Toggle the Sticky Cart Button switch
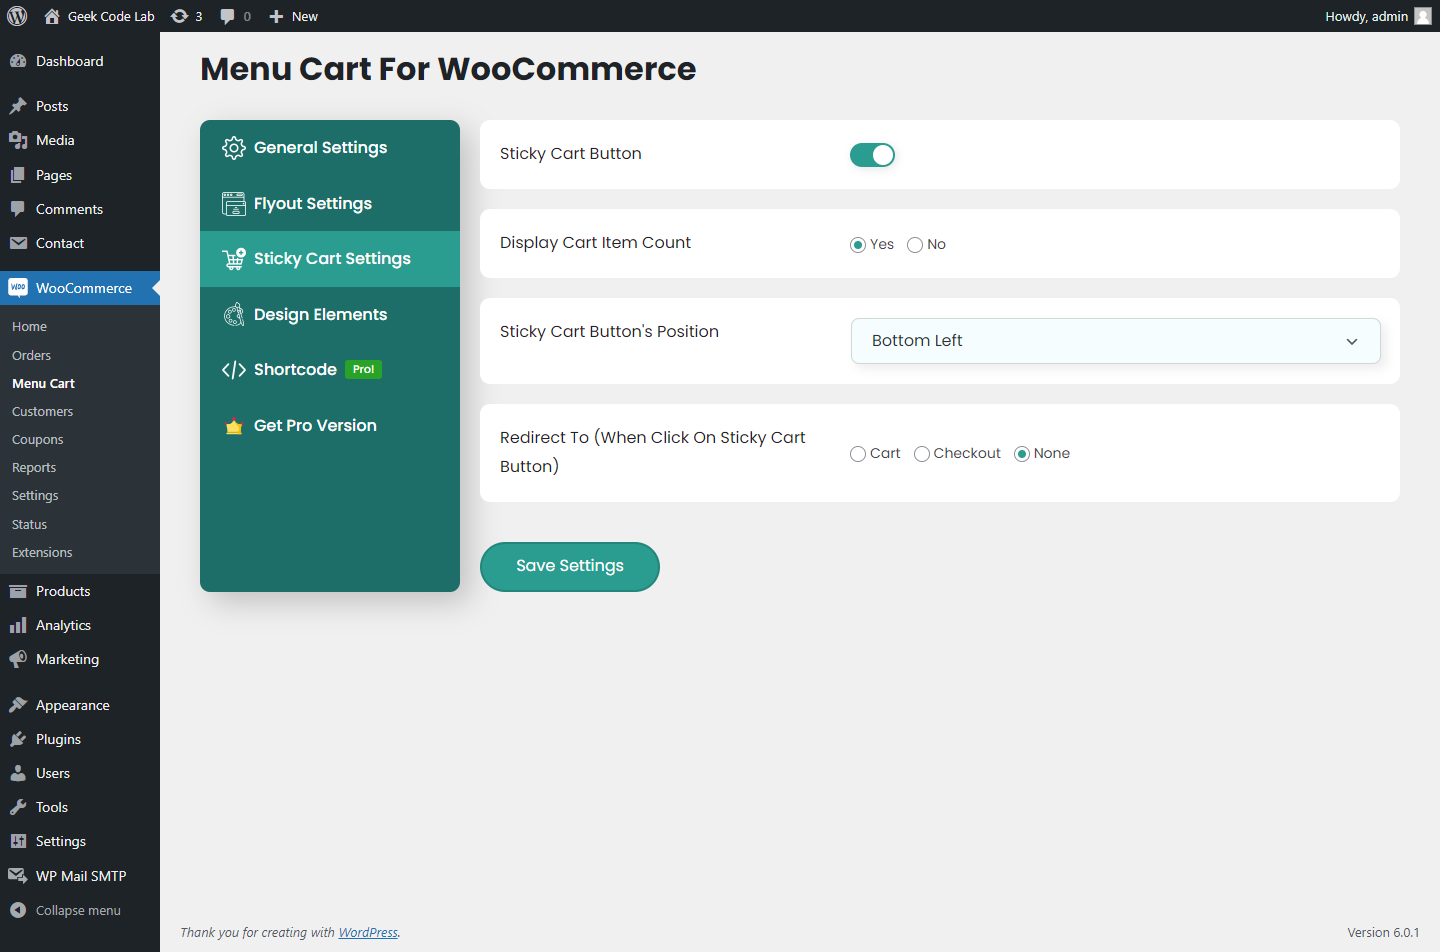The height and width of the screenshot is (952, 1440). [872, 155]
